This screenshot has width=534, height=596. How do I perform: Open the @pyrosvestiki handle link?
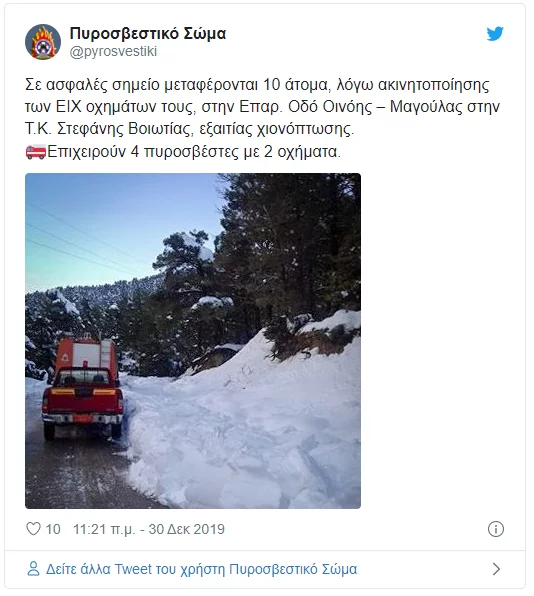tap(113, 51)
